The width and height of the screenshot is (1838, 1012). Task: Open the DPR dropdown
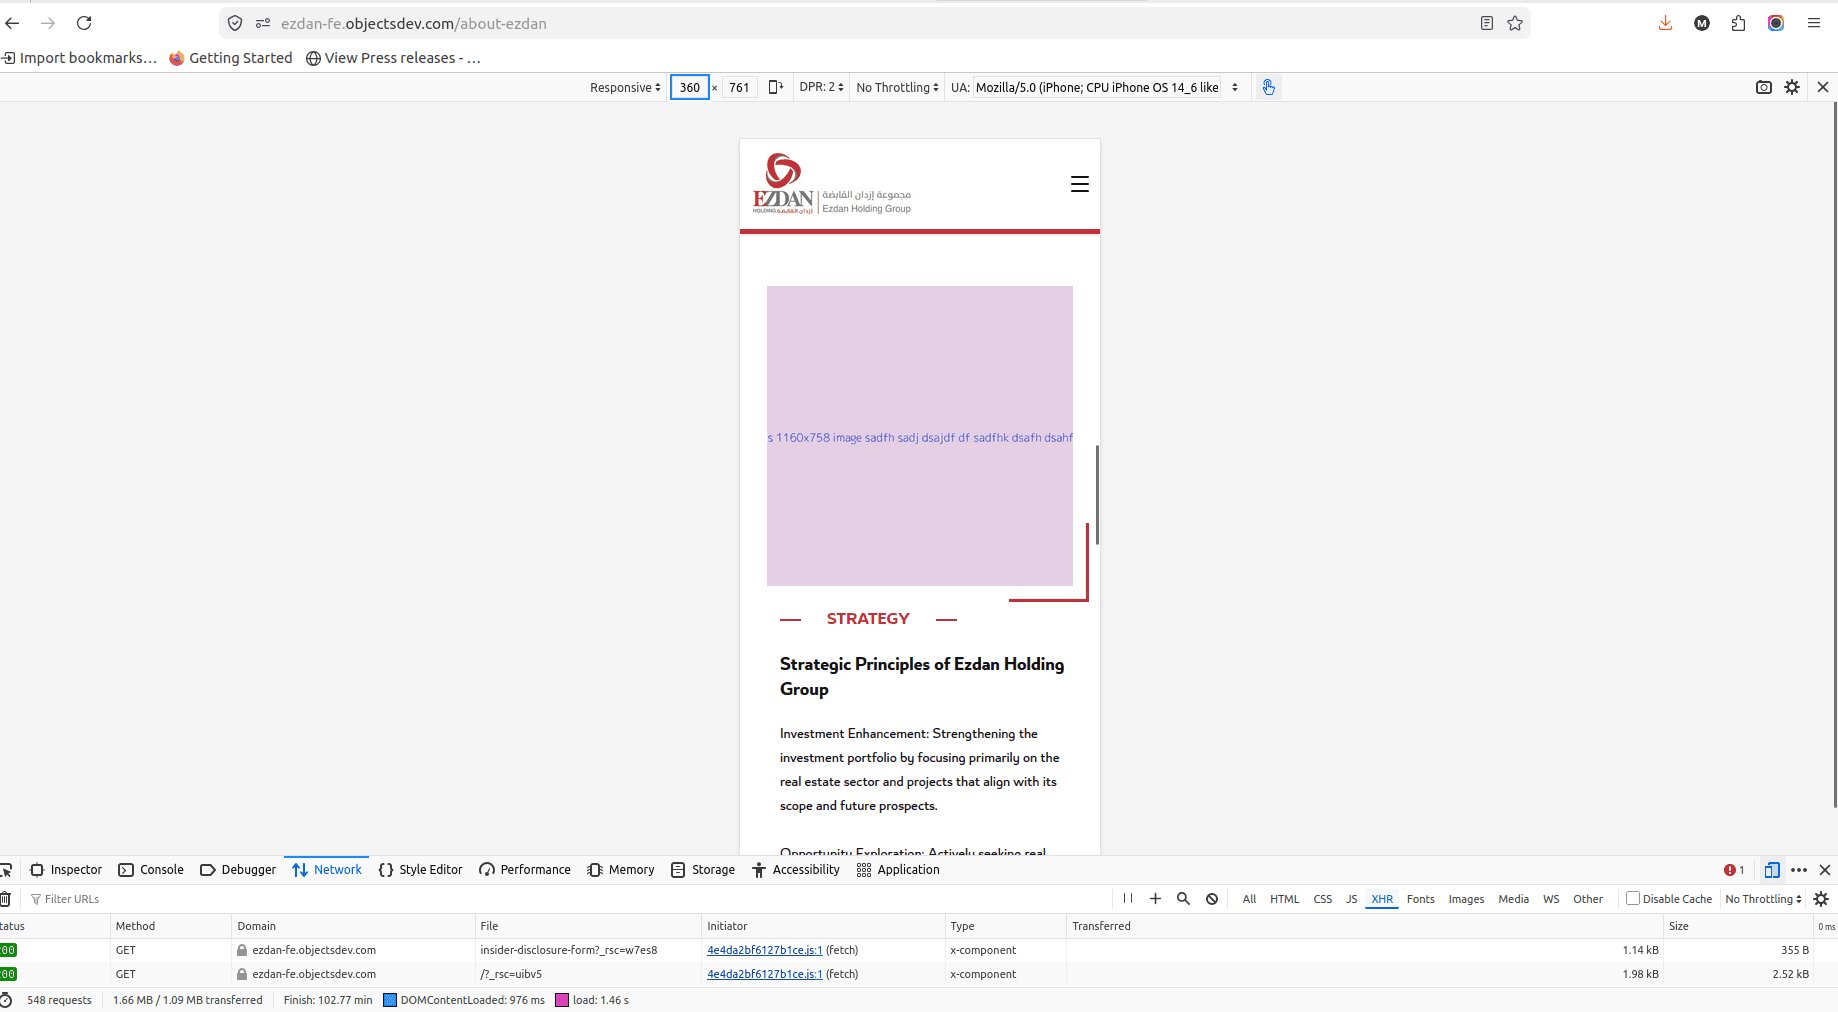pos(822,87)
